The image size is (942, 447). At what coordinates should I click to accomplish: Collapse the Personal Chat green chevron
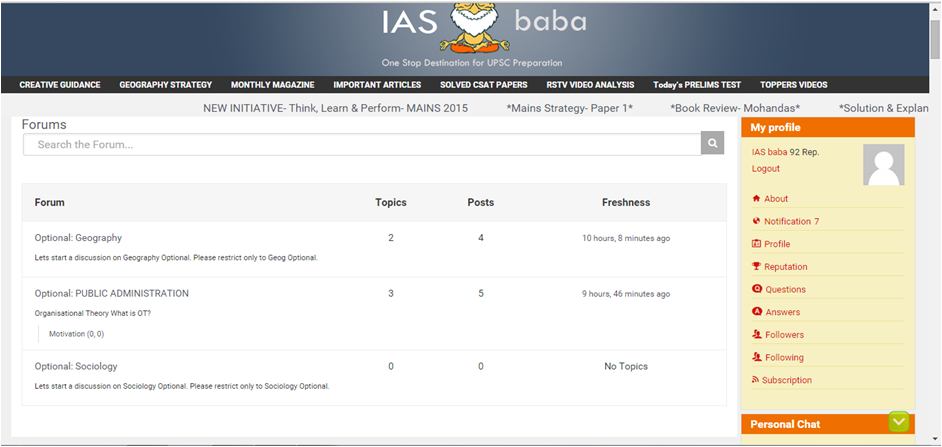click(x=899, y=422)
